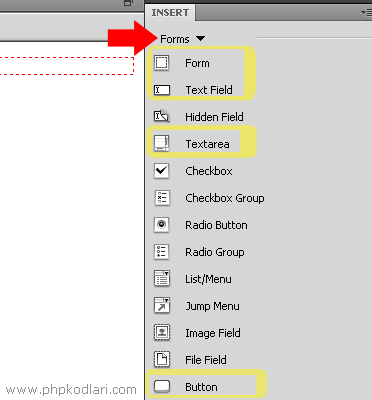Select the File Field icon

(x=162, y=360)
